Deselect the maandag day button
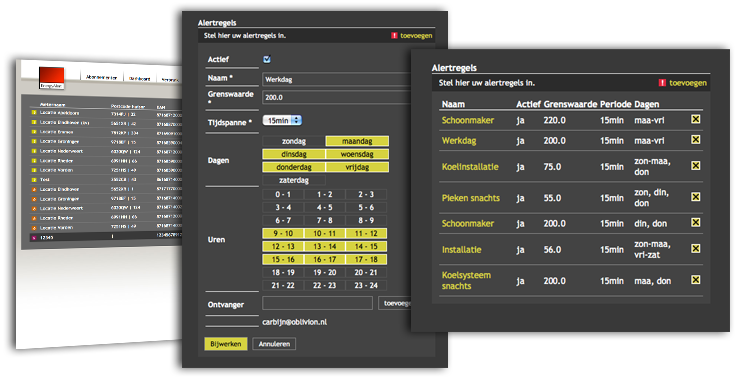This screenshot has height=379, width=736. (x=357, y=141)
